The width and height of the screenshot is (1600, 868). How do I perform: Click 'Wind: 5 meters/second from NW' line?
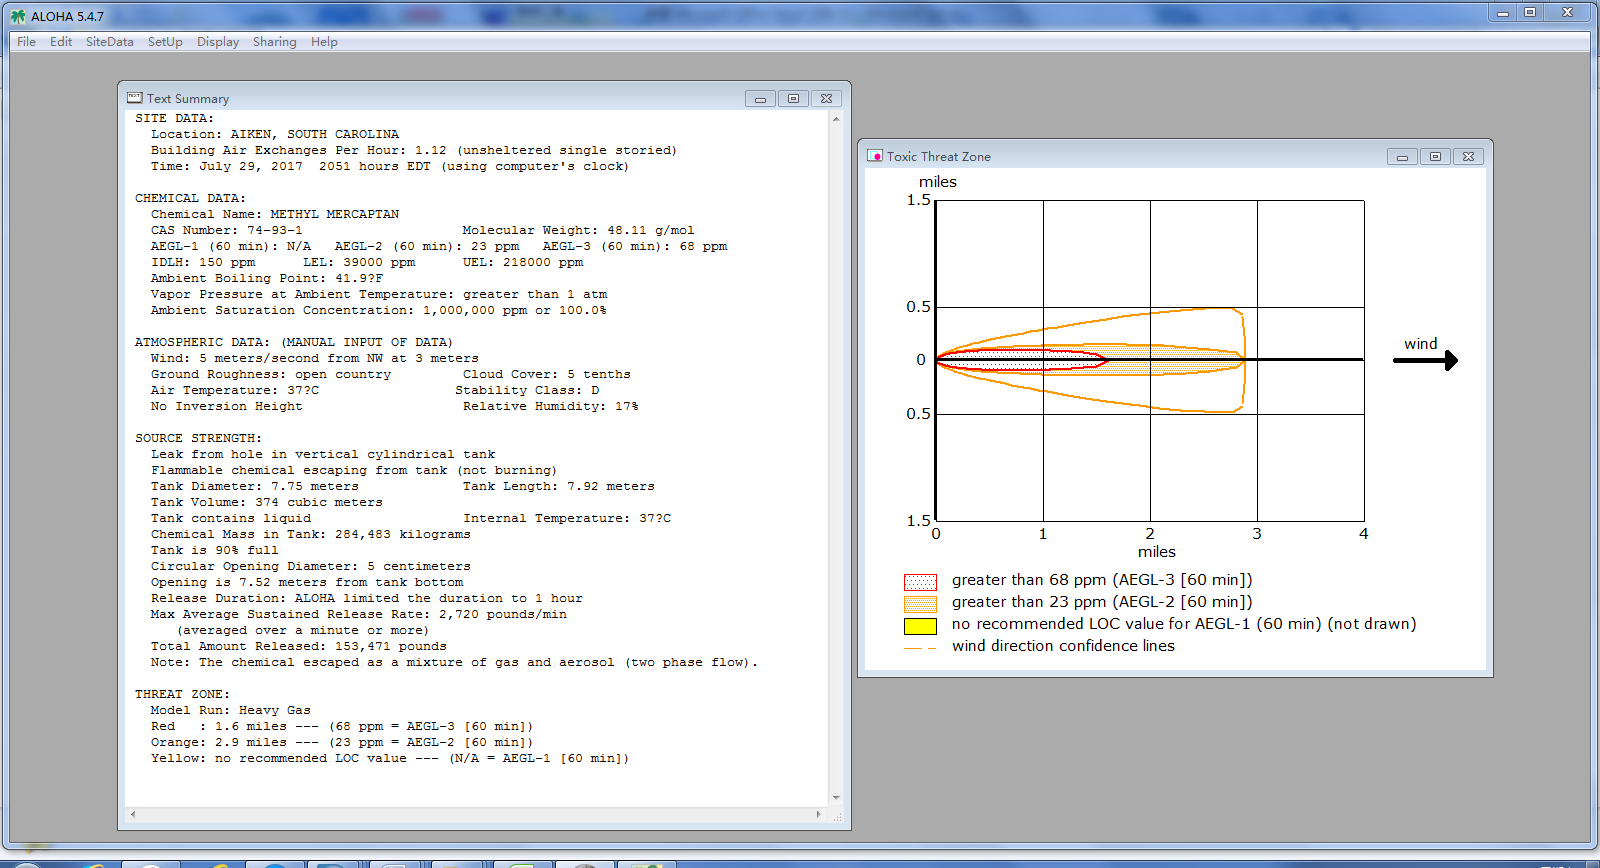coord(315,358)
